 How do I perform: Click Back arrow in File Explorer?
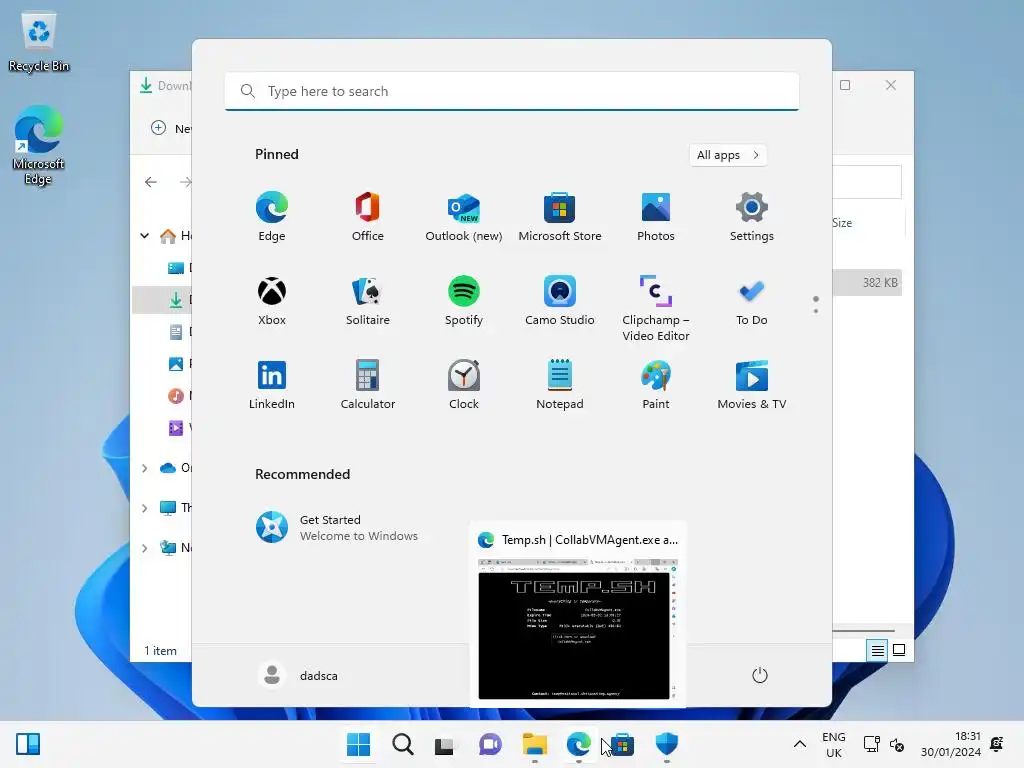151,182
